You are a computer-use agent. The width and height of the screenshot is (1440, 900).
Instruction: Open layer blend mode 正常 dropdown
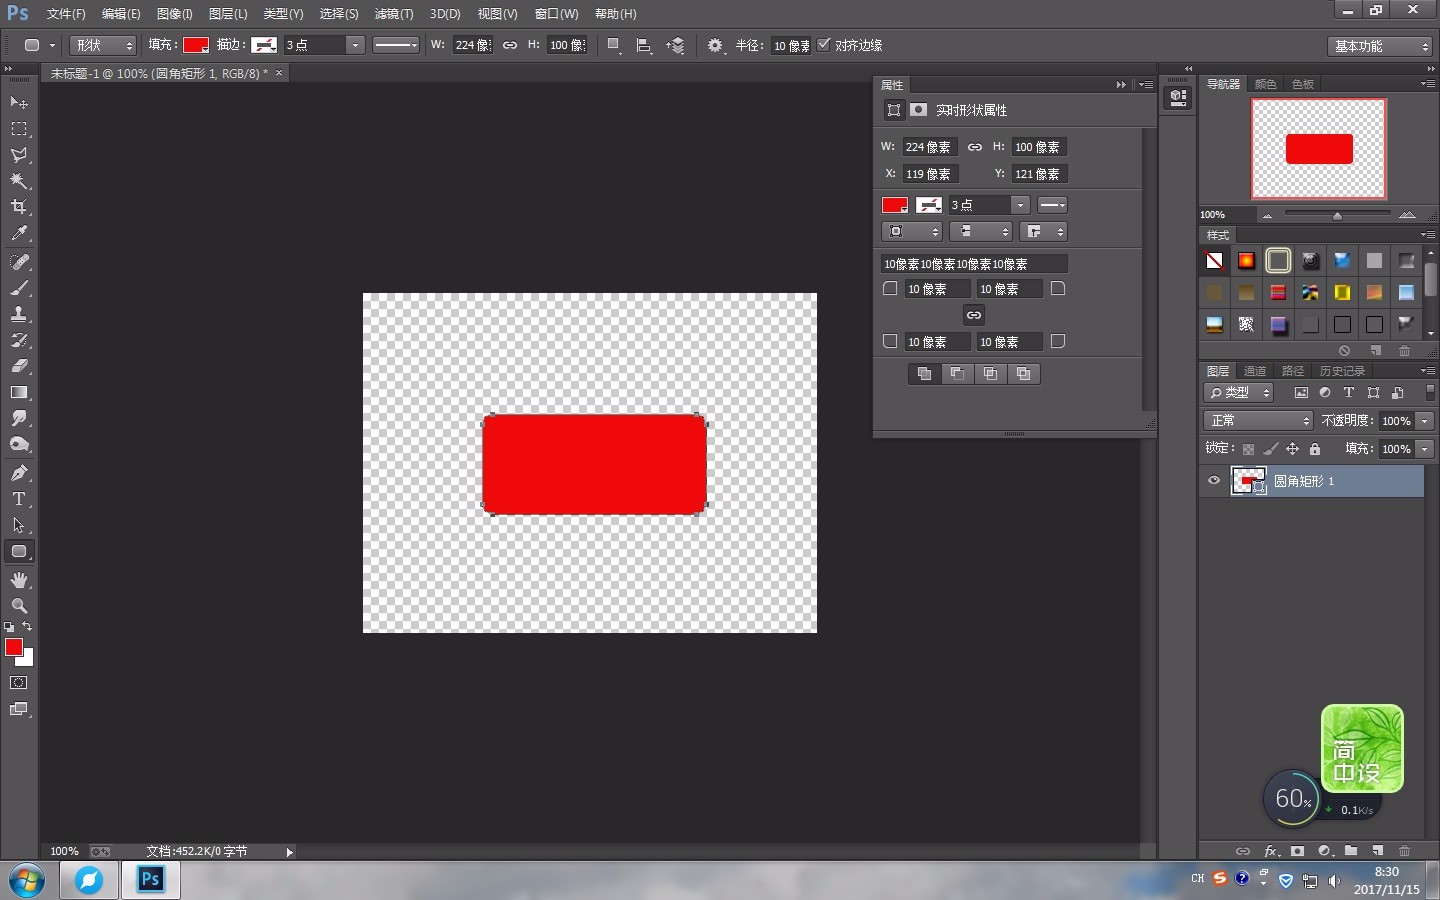pos(1258,421)
